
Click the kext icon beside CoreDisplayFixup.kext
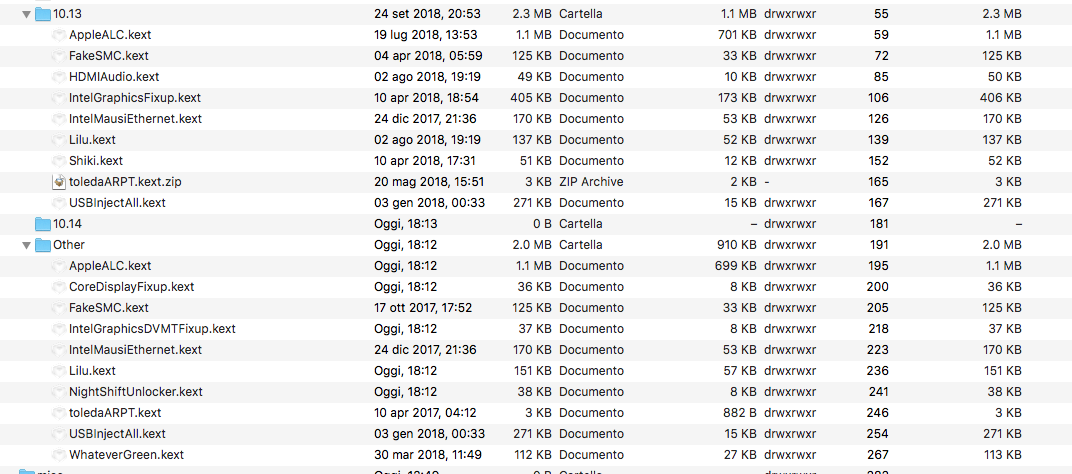[x=59, y=287]
